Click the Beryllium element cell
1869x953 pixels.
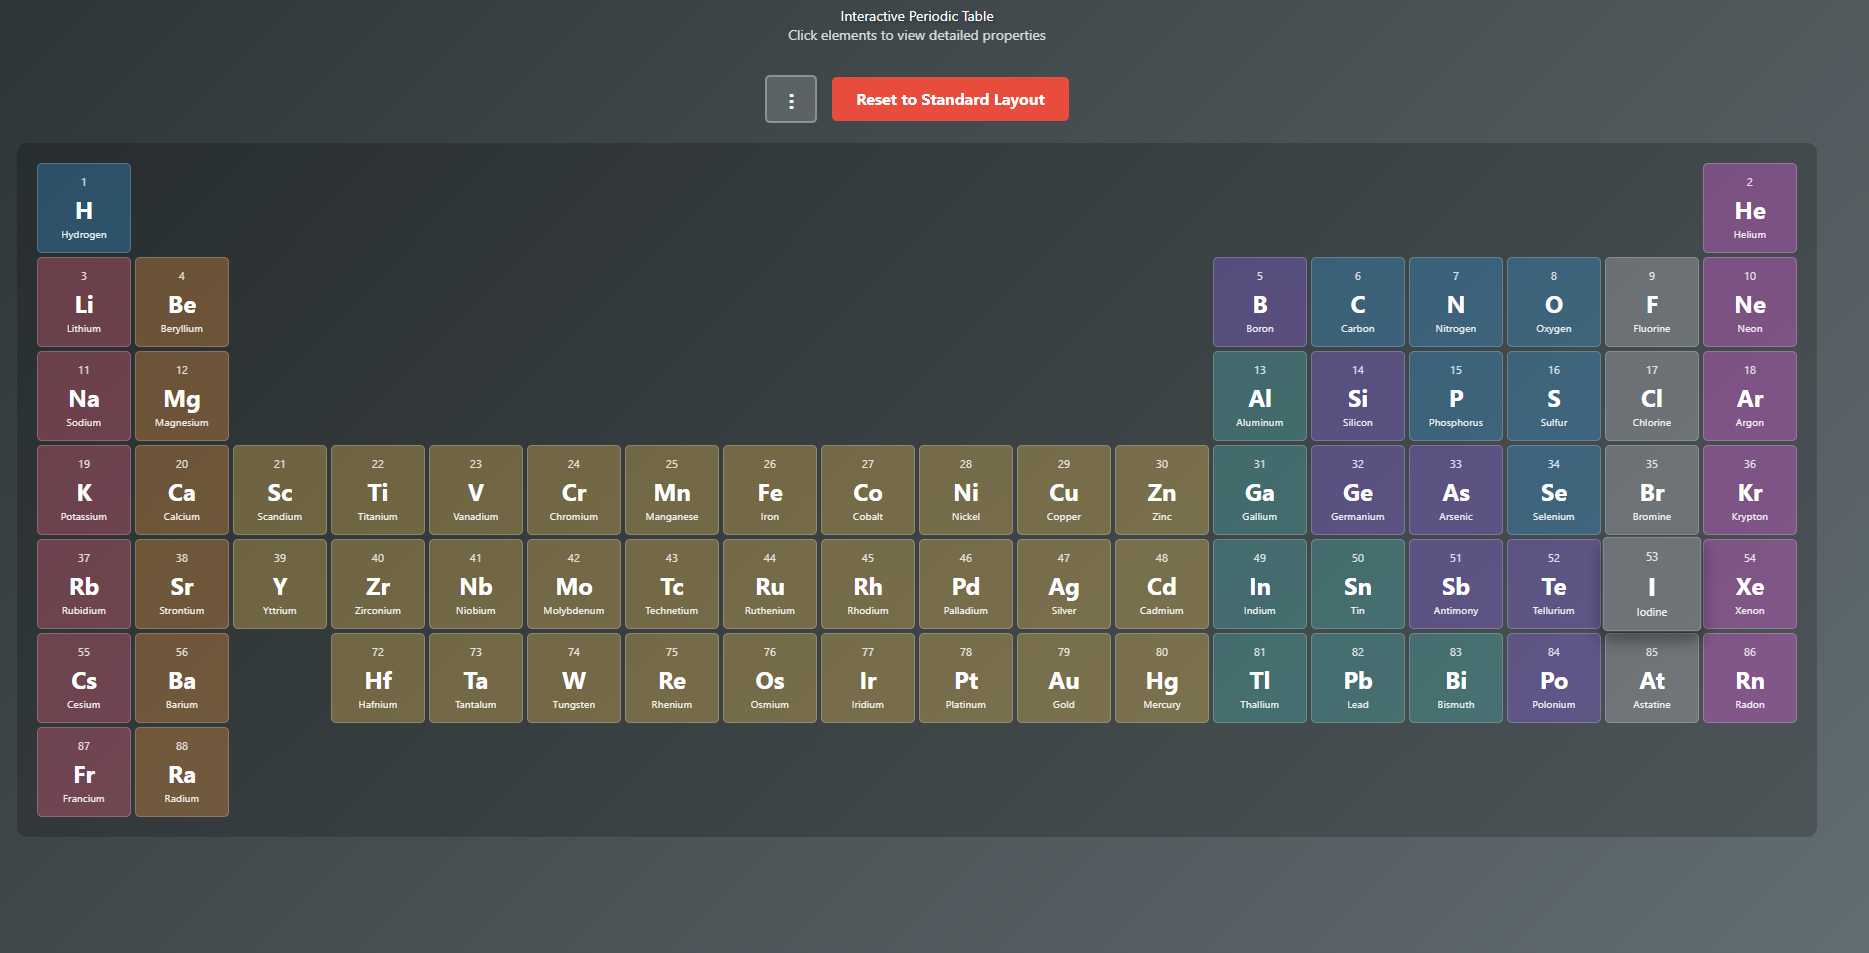(182, 302)
